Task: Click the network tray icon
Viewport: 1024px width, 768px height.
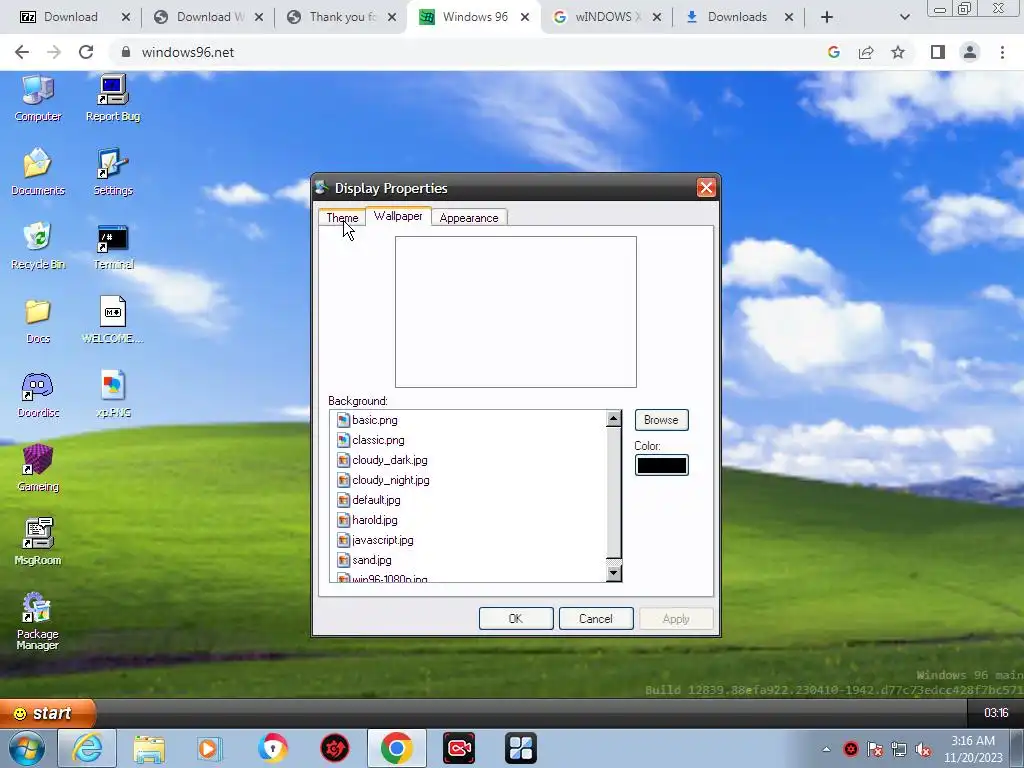Action: click(x=899, y=750)
